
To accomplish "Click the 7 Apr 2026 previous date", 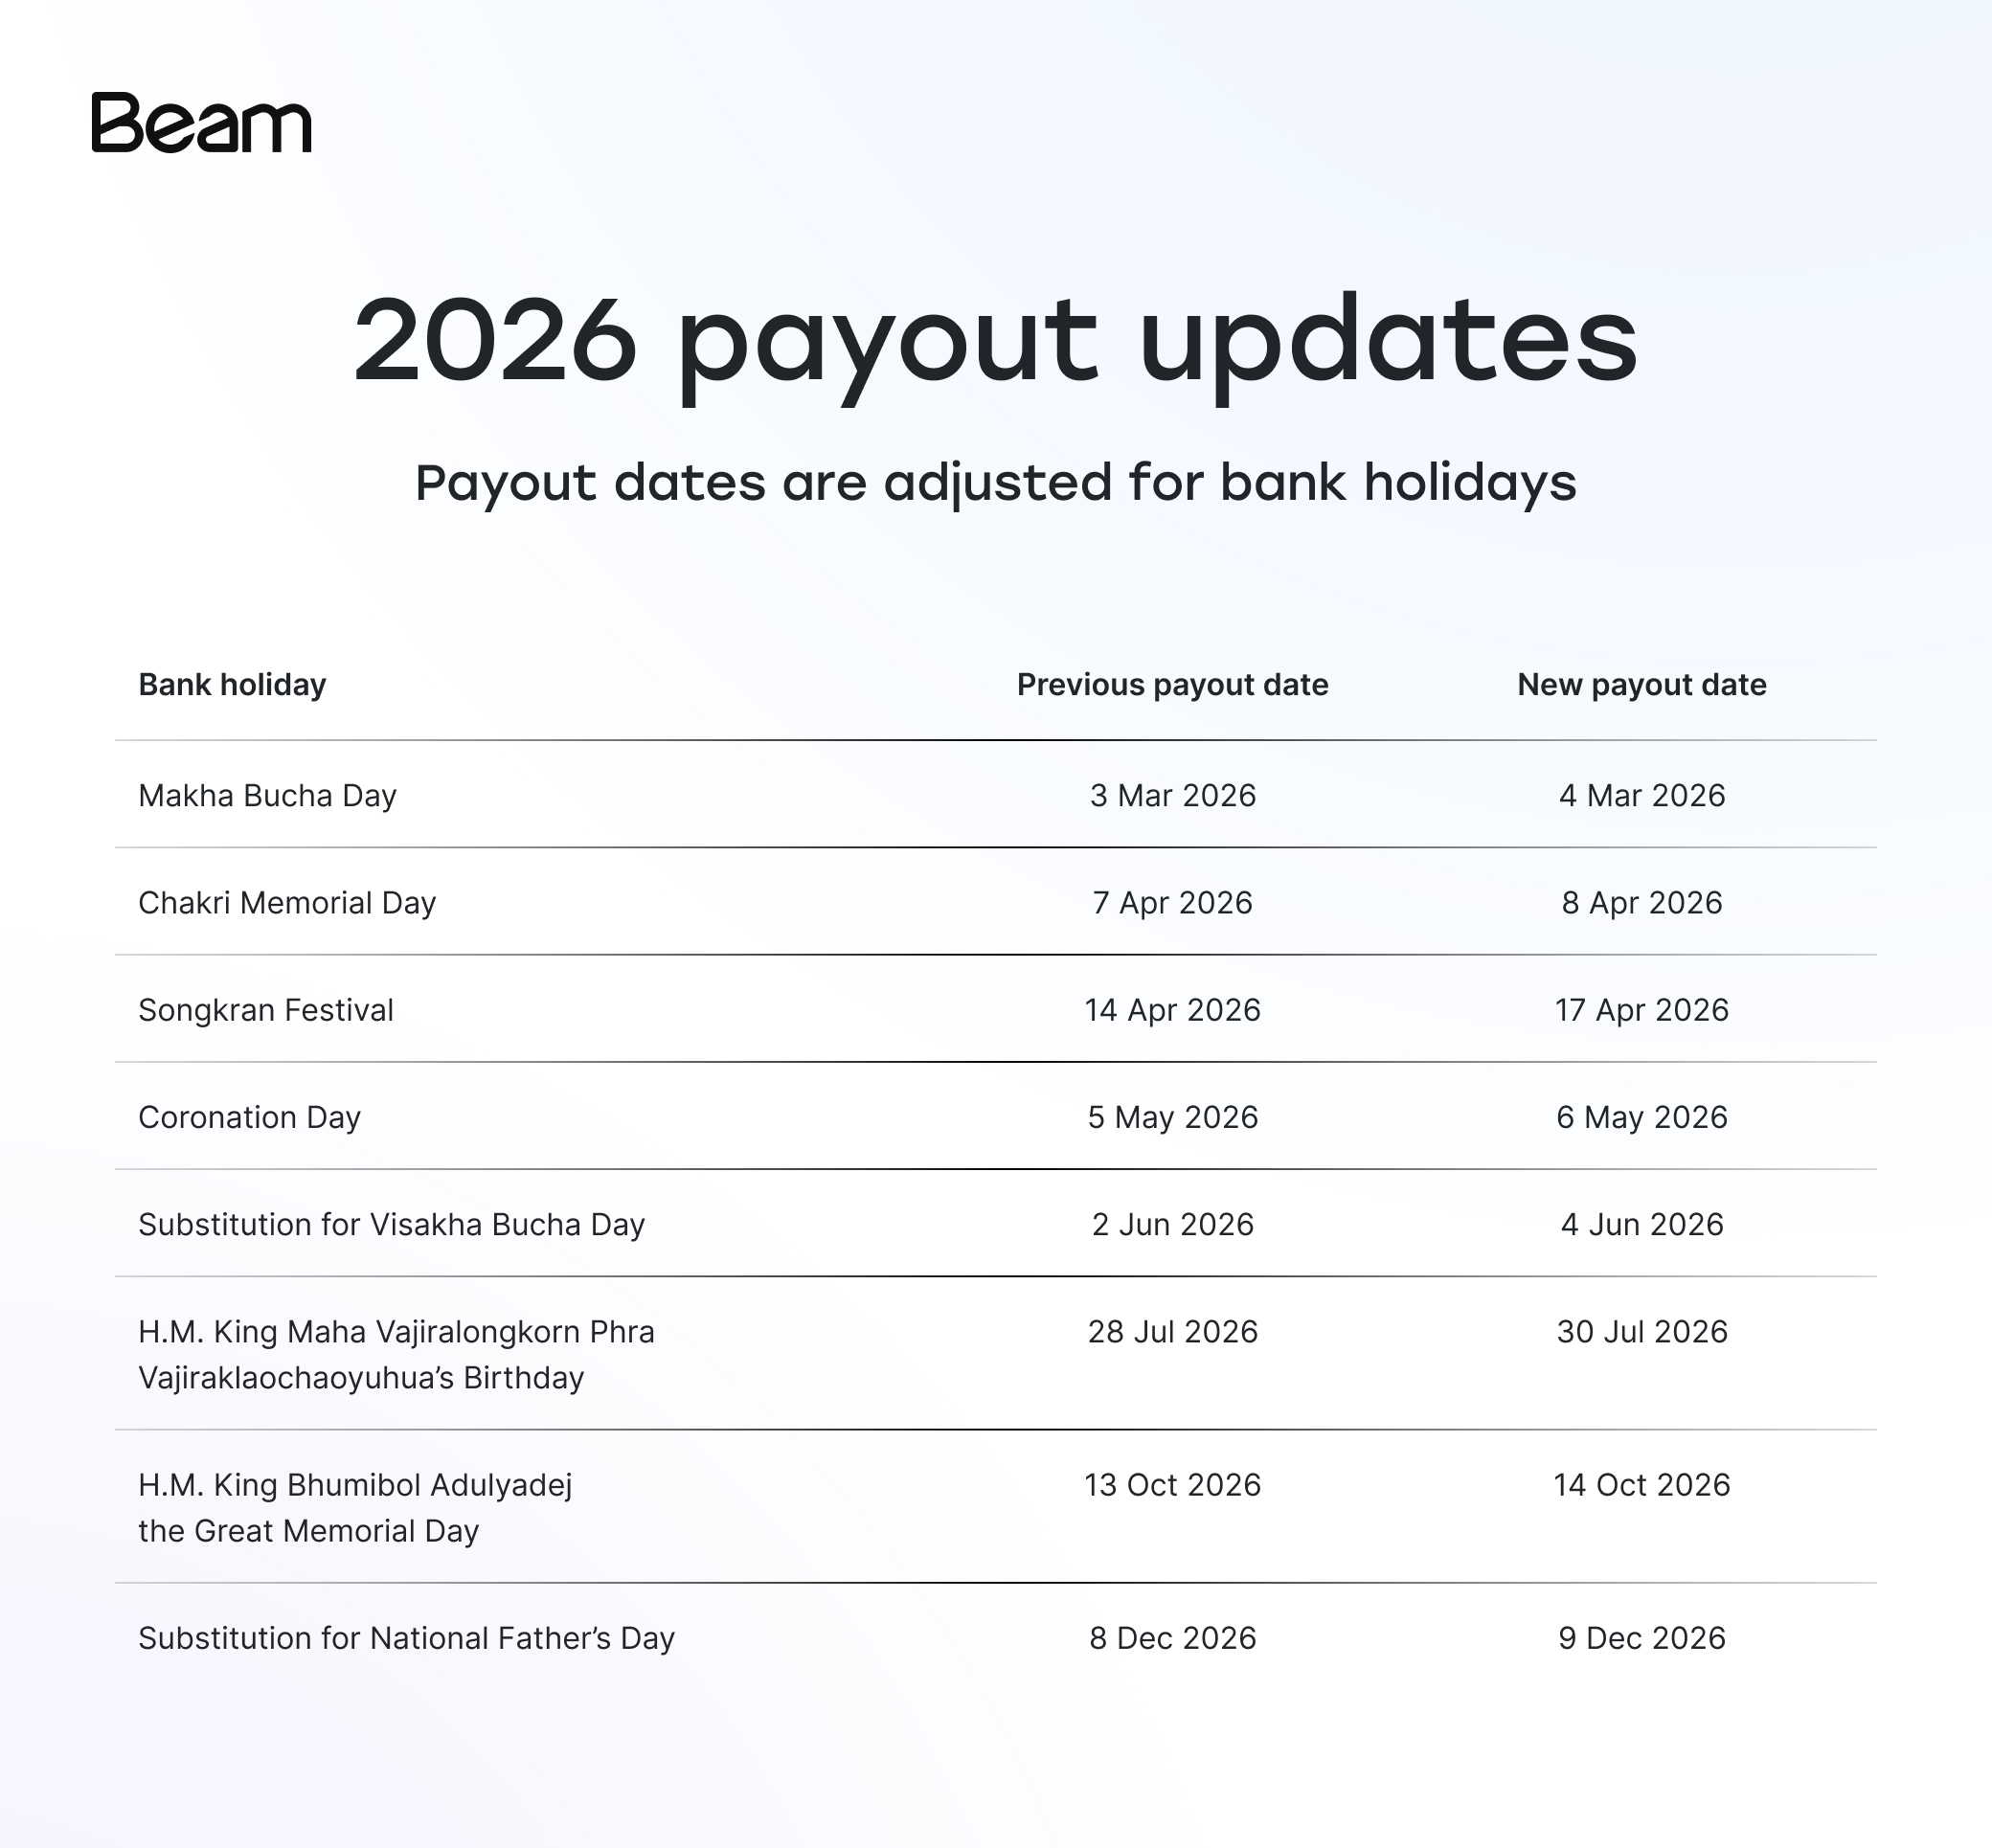I will click(1172, 903).
